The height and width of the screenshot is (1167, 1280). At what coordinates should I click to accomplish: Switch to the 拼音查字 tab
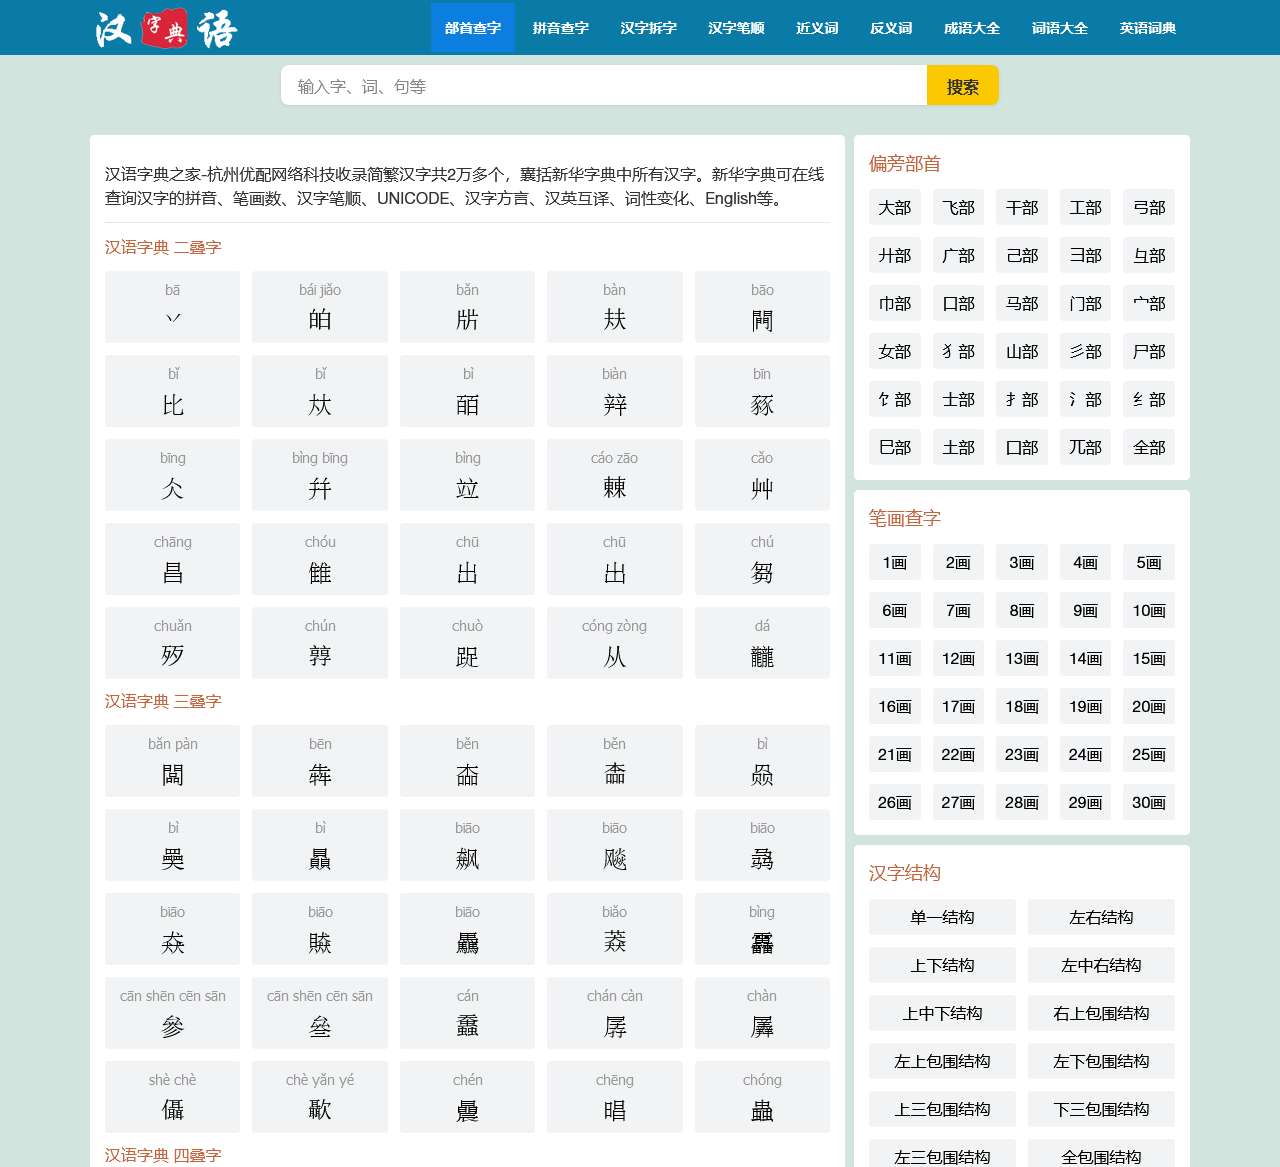tap(560, 28)
